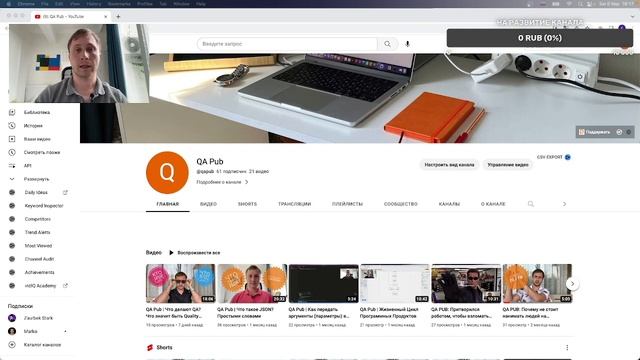Click Управление видео button
640x360 pixels.
[x=508, y=165]
